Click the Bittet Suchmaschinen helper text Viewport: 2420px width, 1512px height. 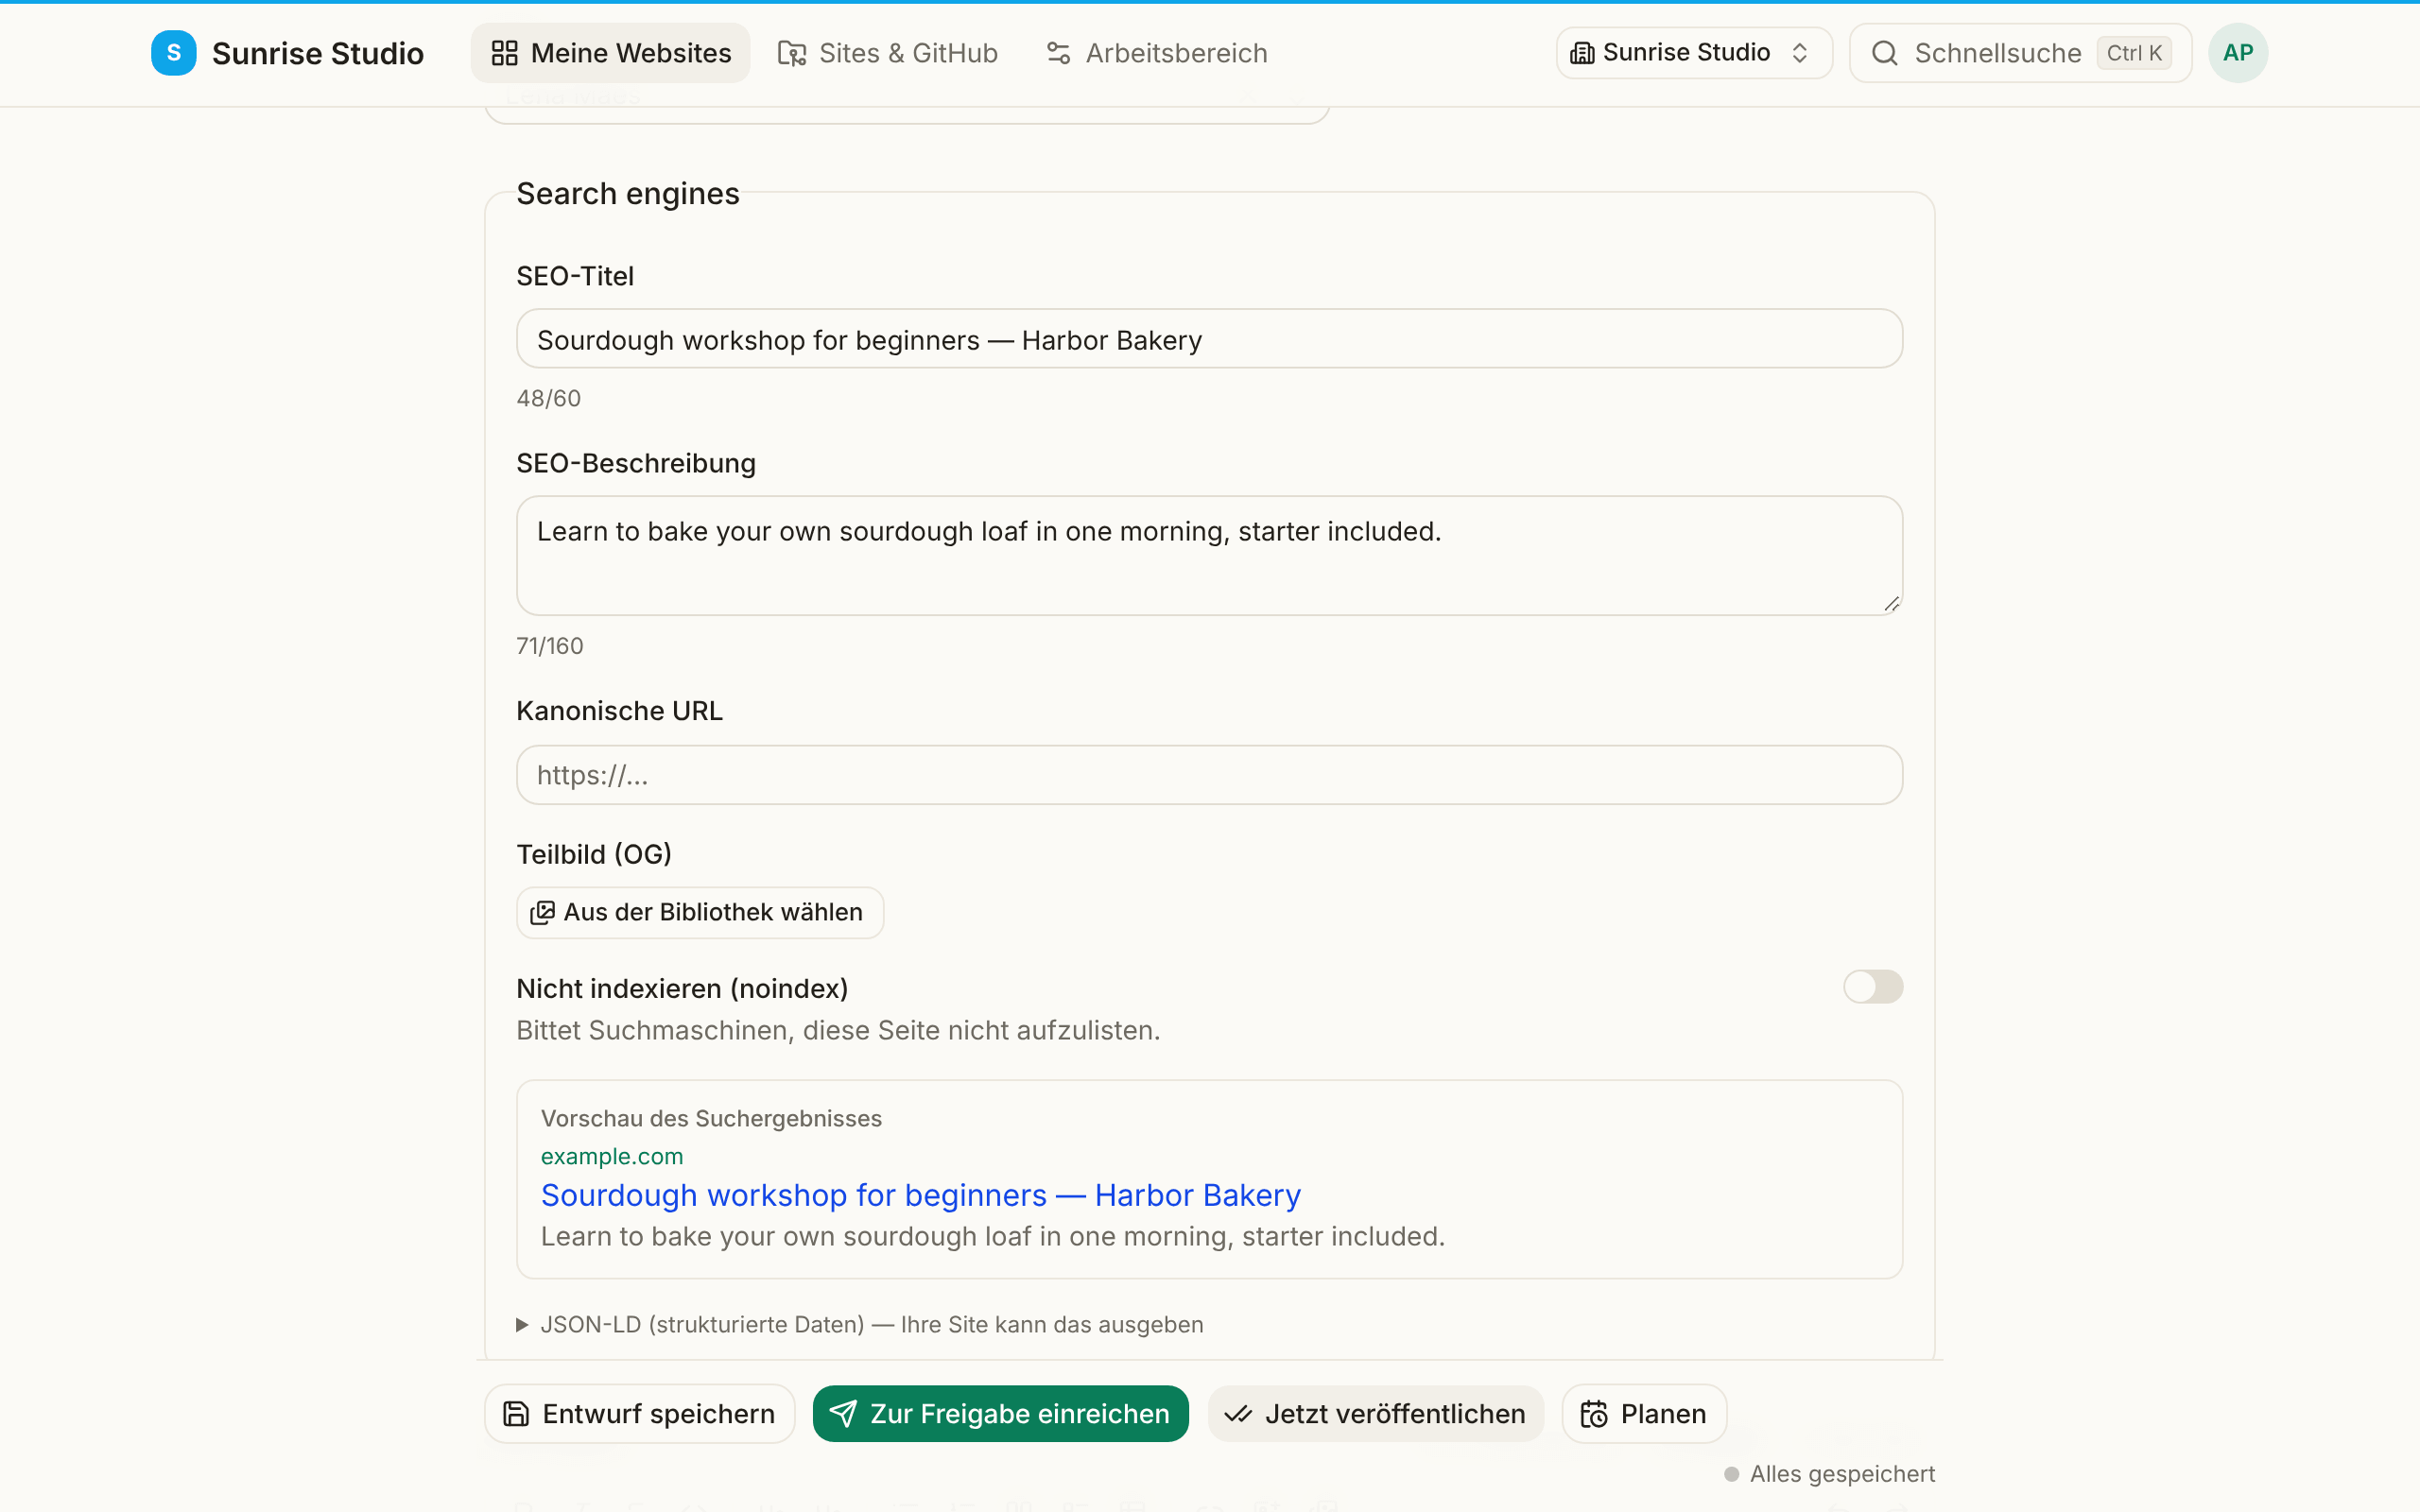click(x=838, y=1030)
